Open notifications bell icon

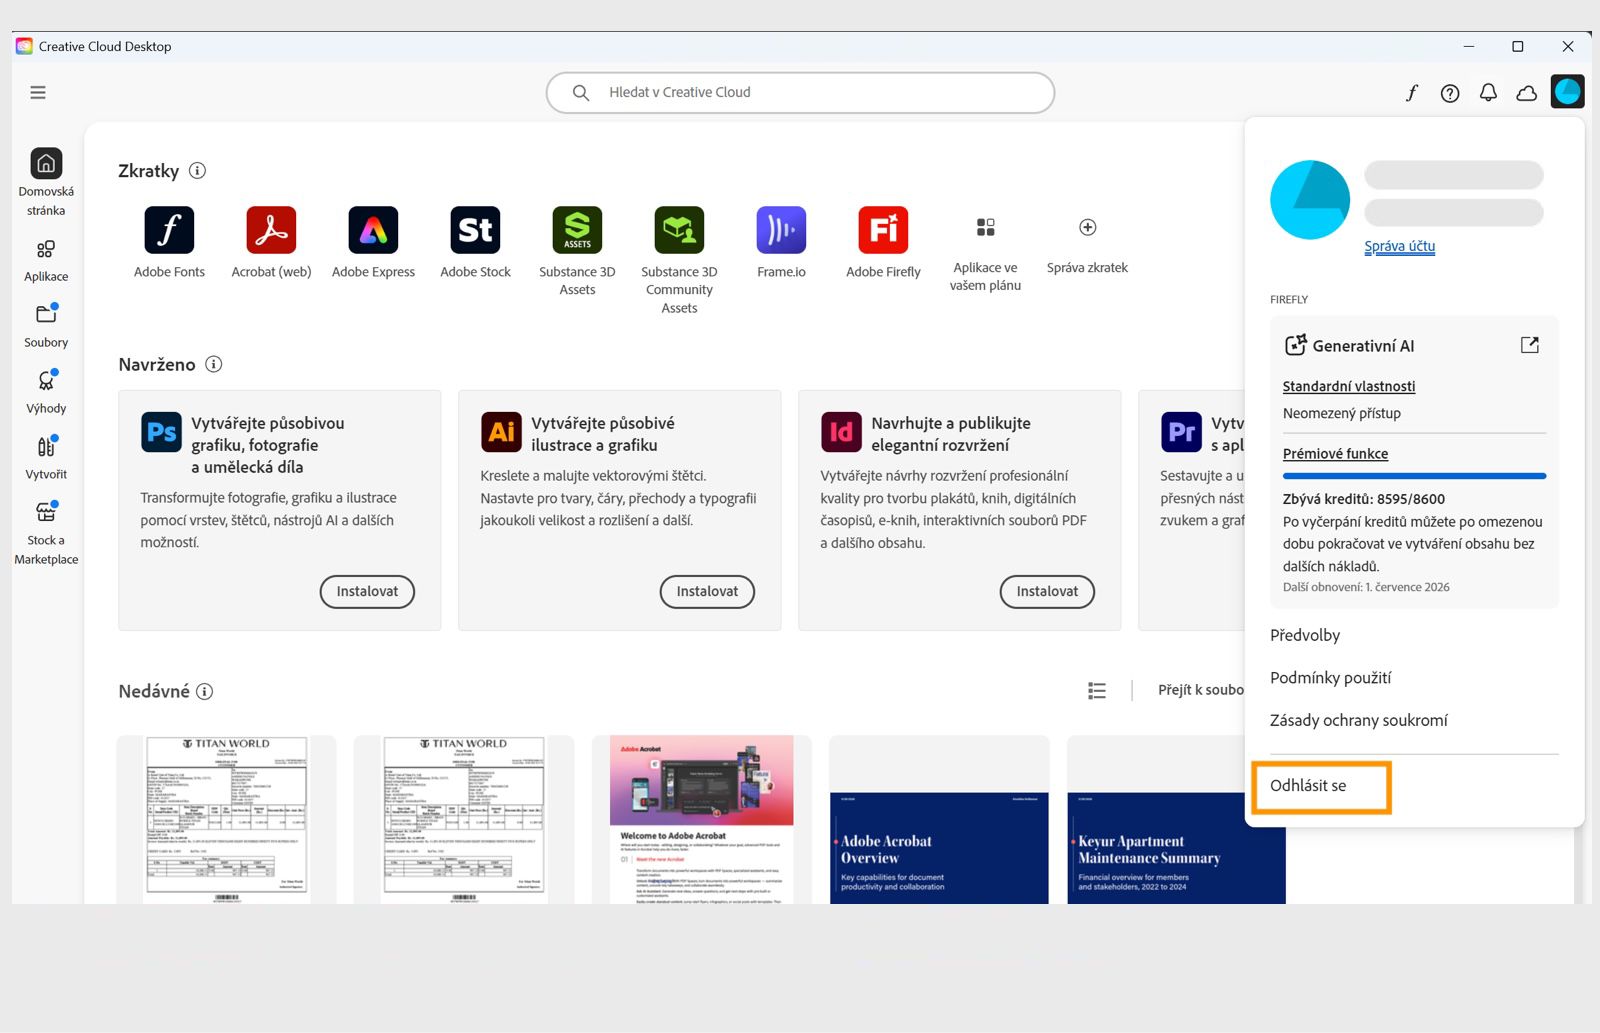pos(1488,93)
